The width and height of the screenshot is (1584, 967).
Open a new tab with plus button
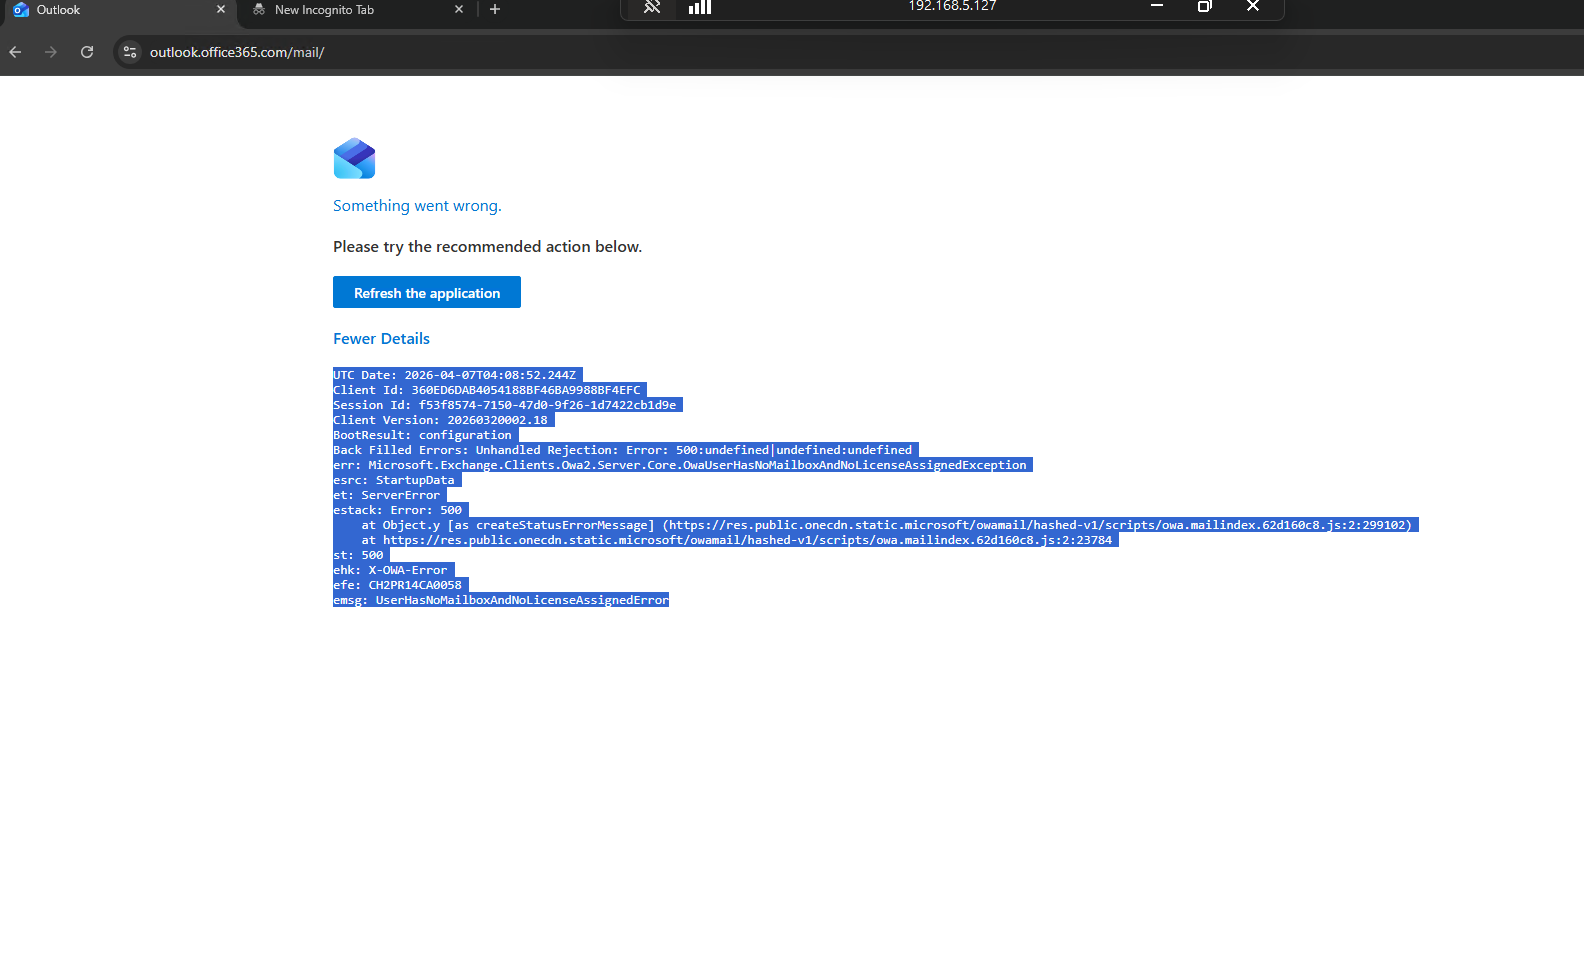pos(495,9)
